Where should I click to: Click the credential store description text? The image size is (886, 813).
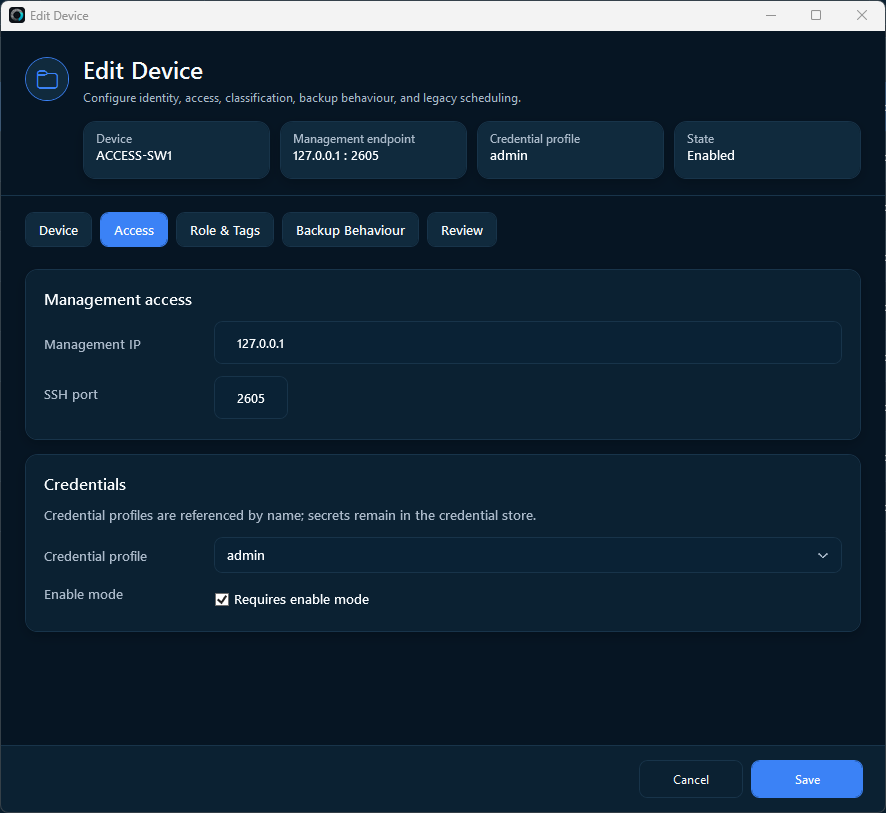click(x=290, y=515)
